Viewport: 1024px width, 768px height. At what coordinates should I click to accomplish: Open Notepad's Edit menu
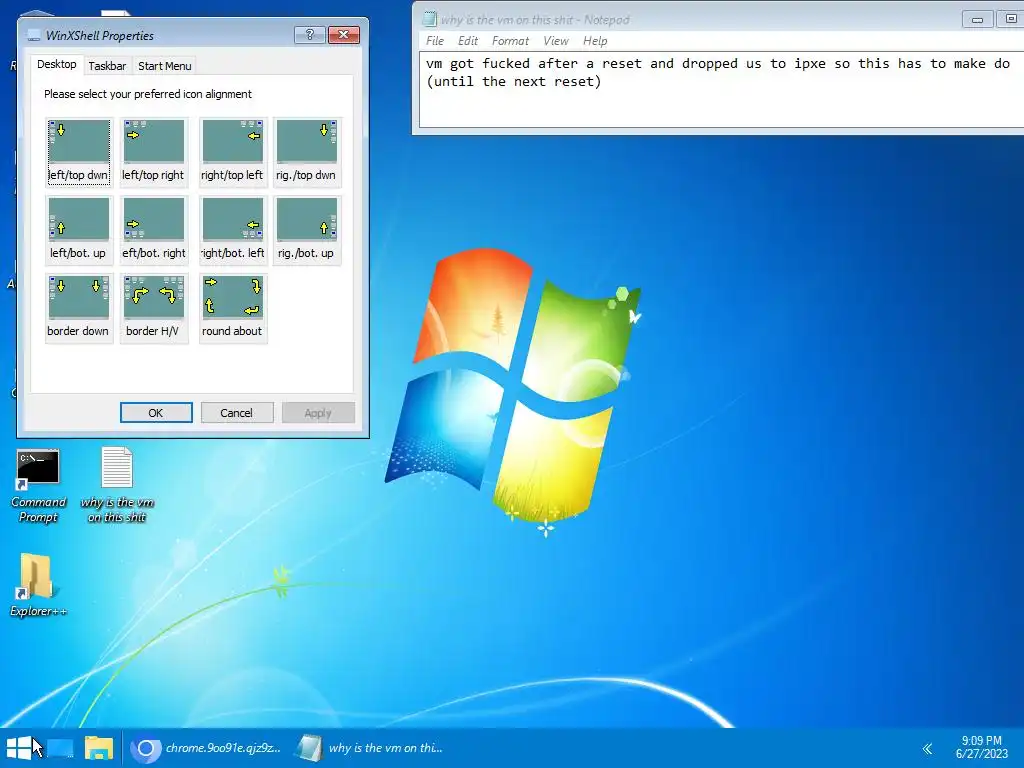tap(468, 40)
